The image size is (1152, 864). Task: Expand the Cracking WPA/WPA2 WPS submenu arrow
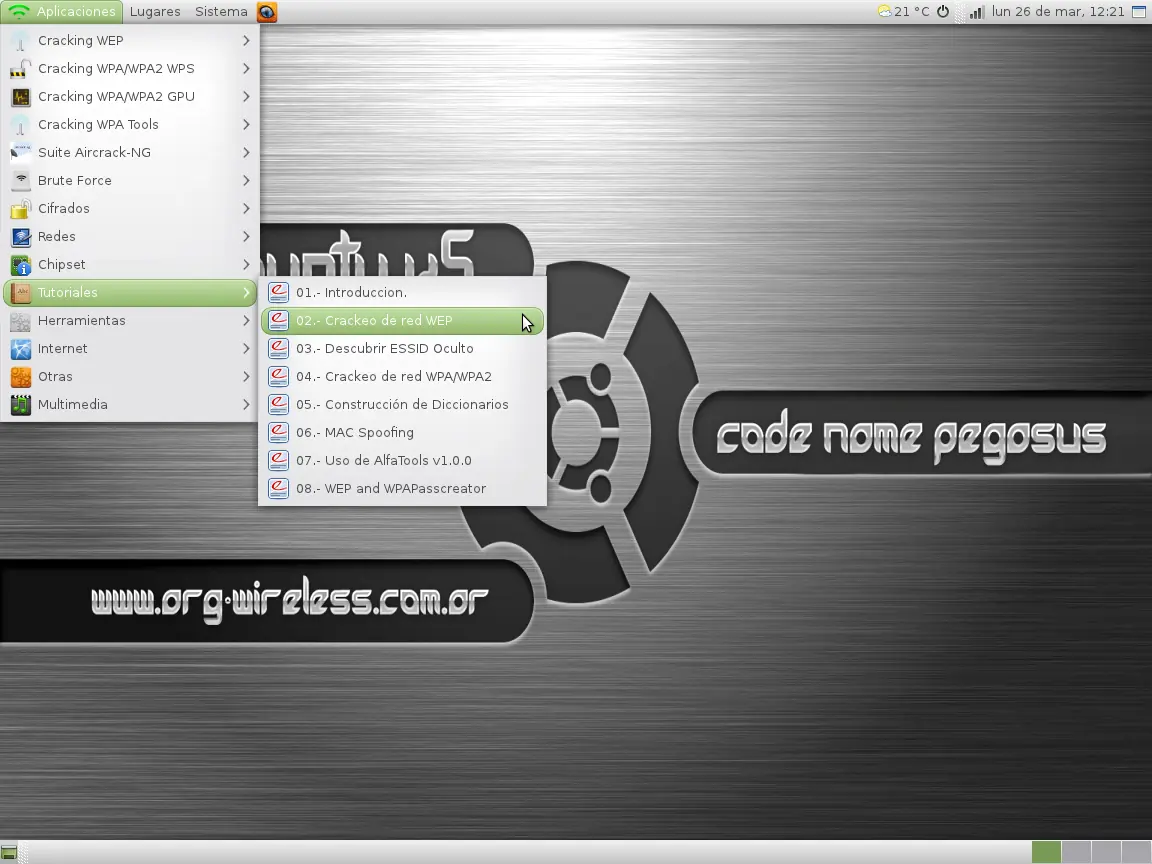[x=246, y=68]
